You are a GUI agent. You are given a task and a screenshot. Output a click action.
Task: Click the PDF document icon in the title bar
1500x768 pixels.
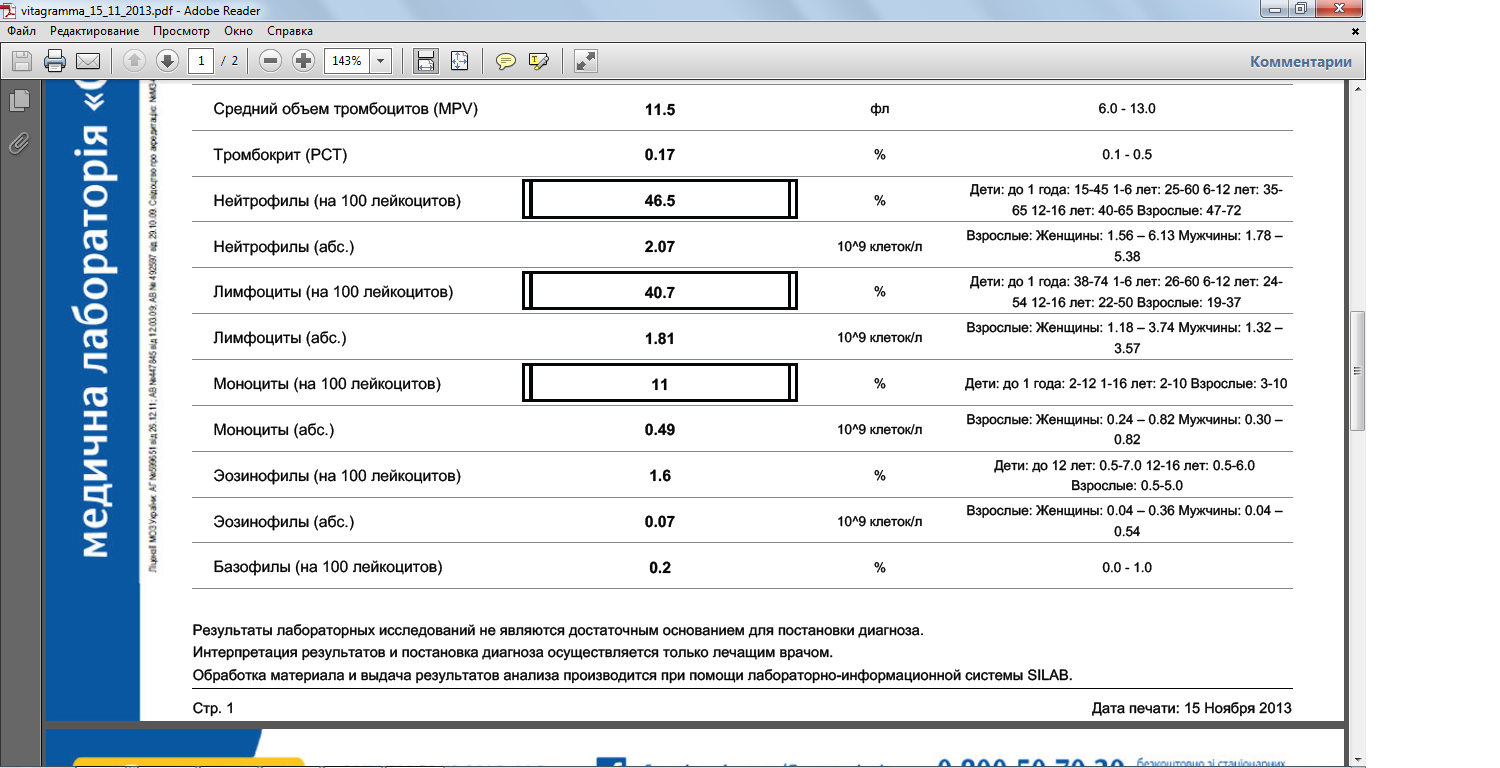coord(10,11)
